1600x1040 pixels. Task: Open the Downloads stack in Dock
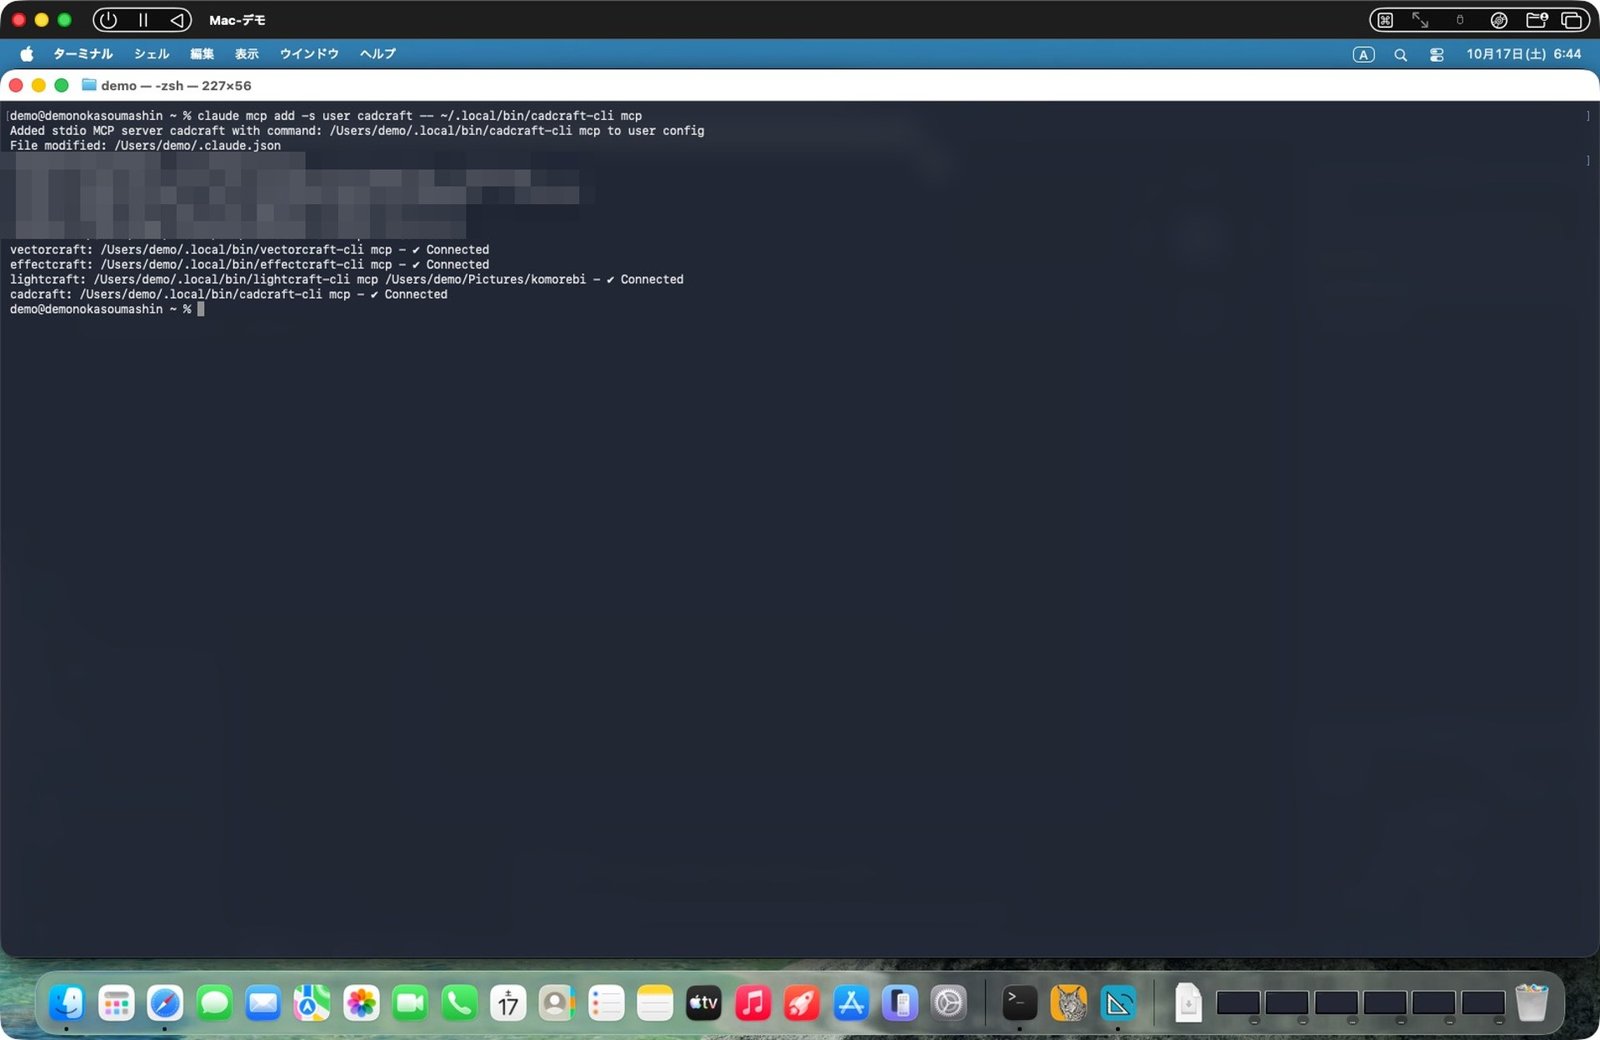pyautogui.click(x=1188, y=1003)
